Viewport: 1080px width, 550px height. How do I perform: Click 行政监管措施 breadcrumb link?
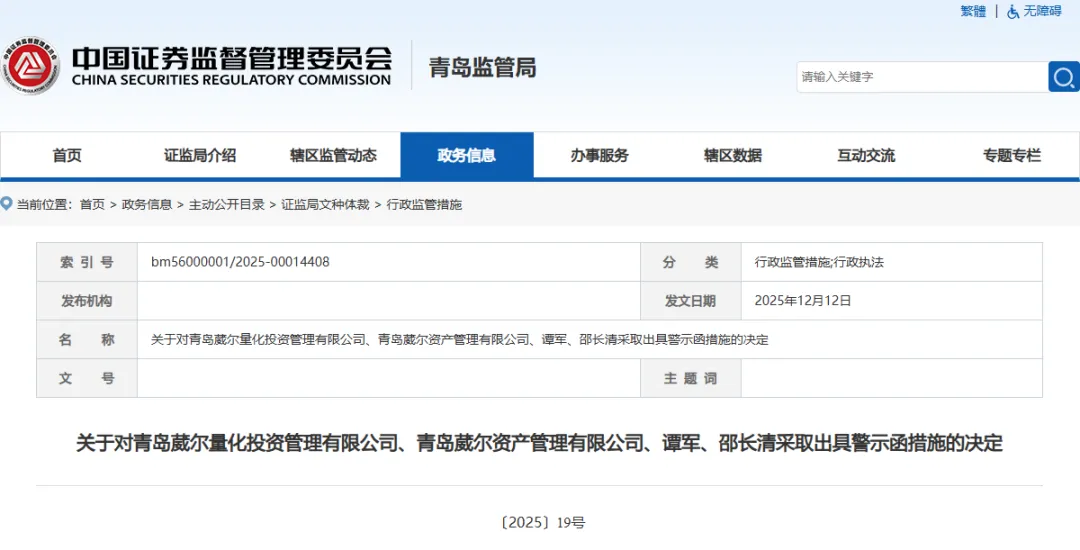tap(424, 204)
